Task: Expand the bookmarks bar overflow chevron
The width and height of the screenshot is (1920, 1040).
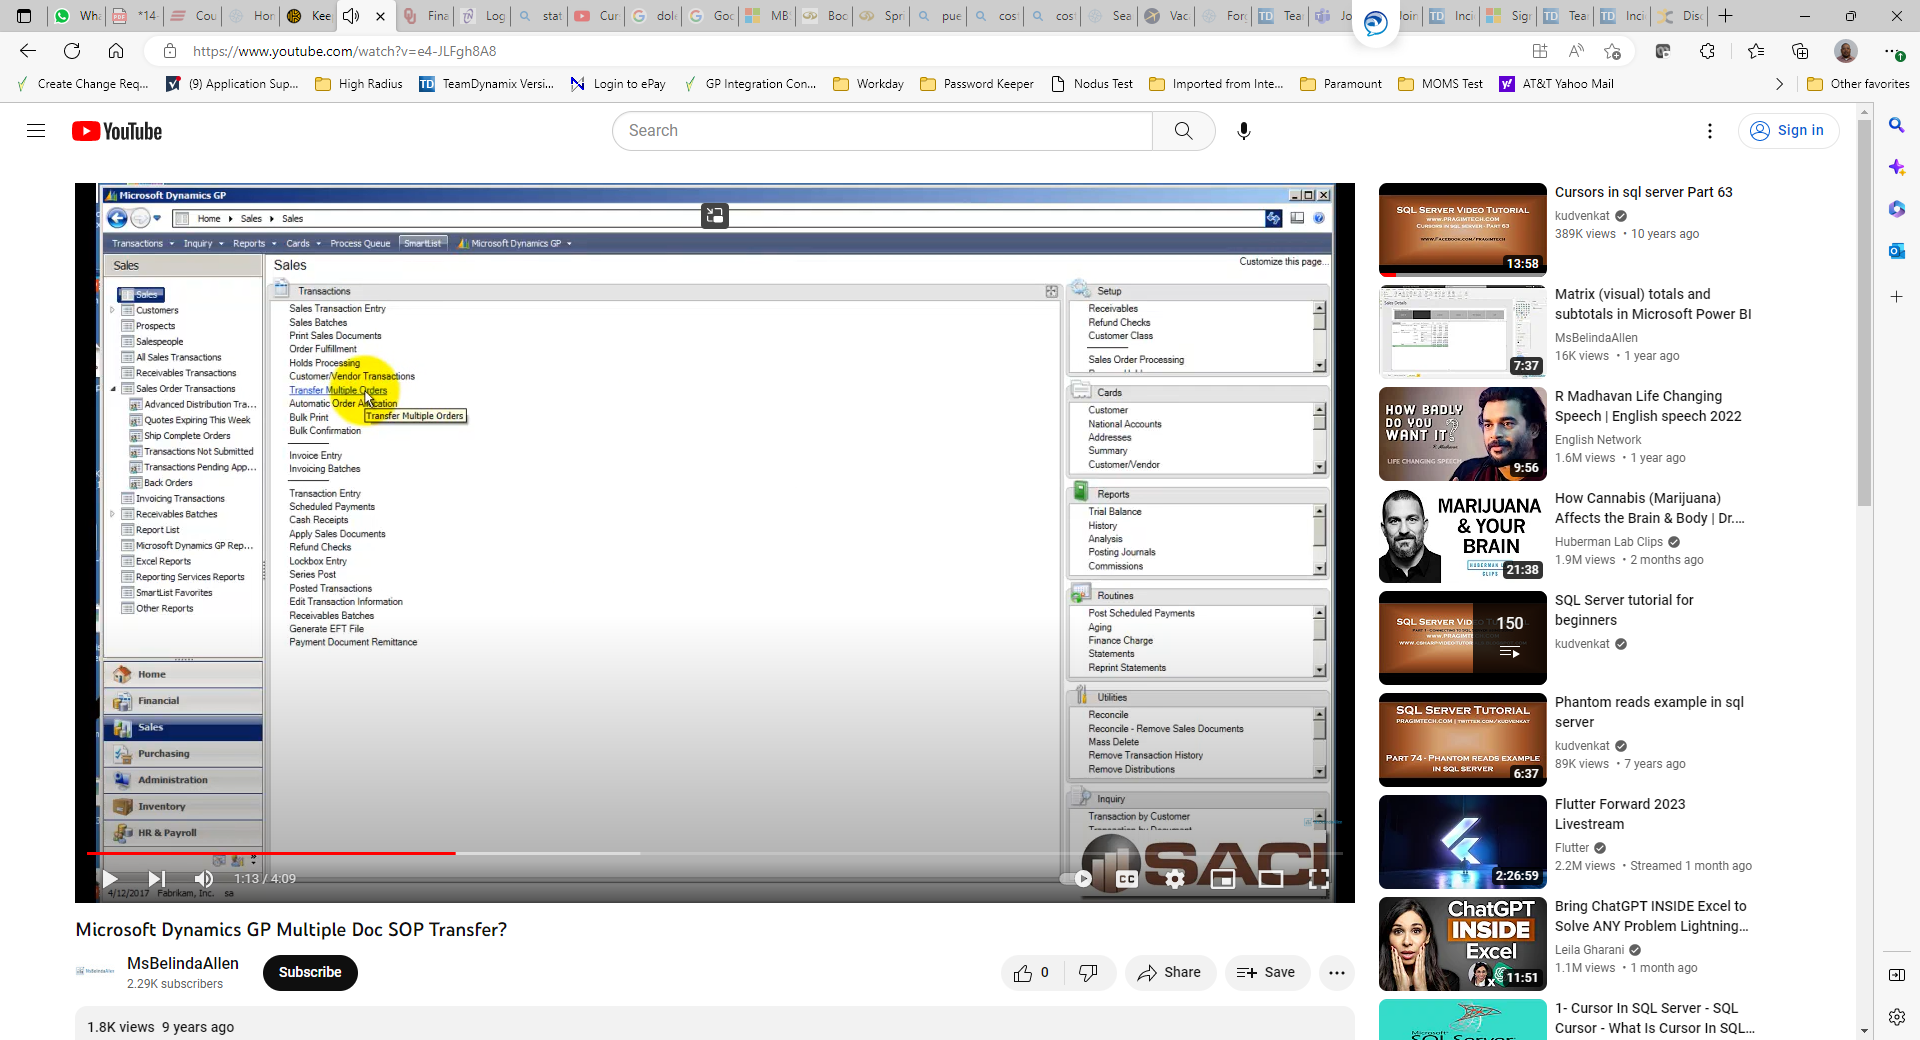Action: (x=1779, y=84)
